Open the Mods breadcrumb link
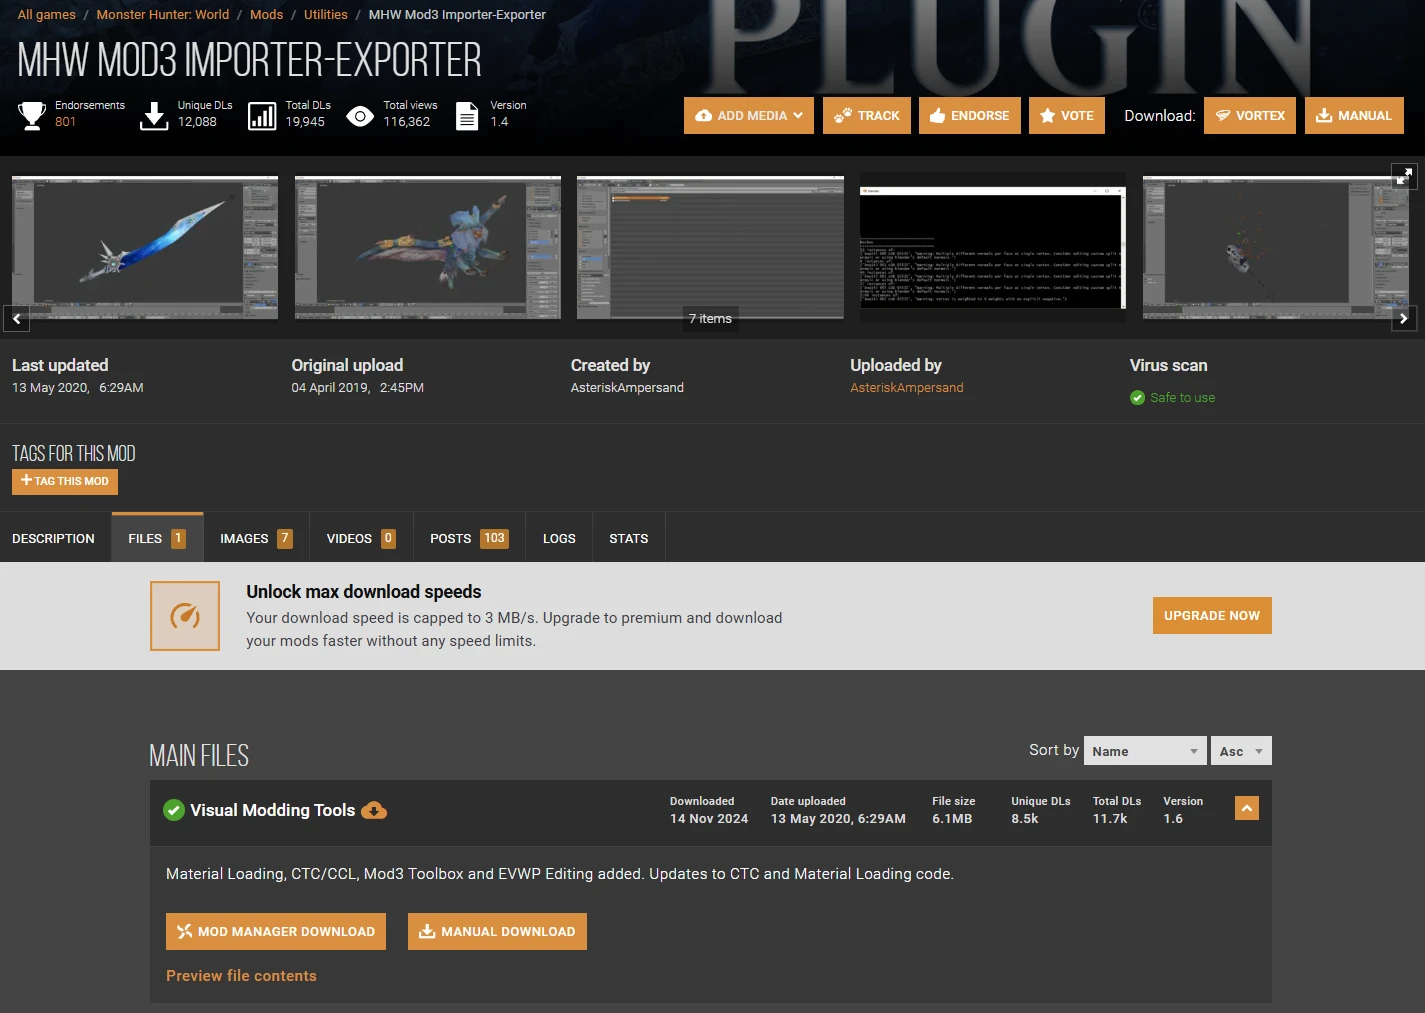The height and width of the screenshot is (1013, 1425). click(x=266, y=15)
